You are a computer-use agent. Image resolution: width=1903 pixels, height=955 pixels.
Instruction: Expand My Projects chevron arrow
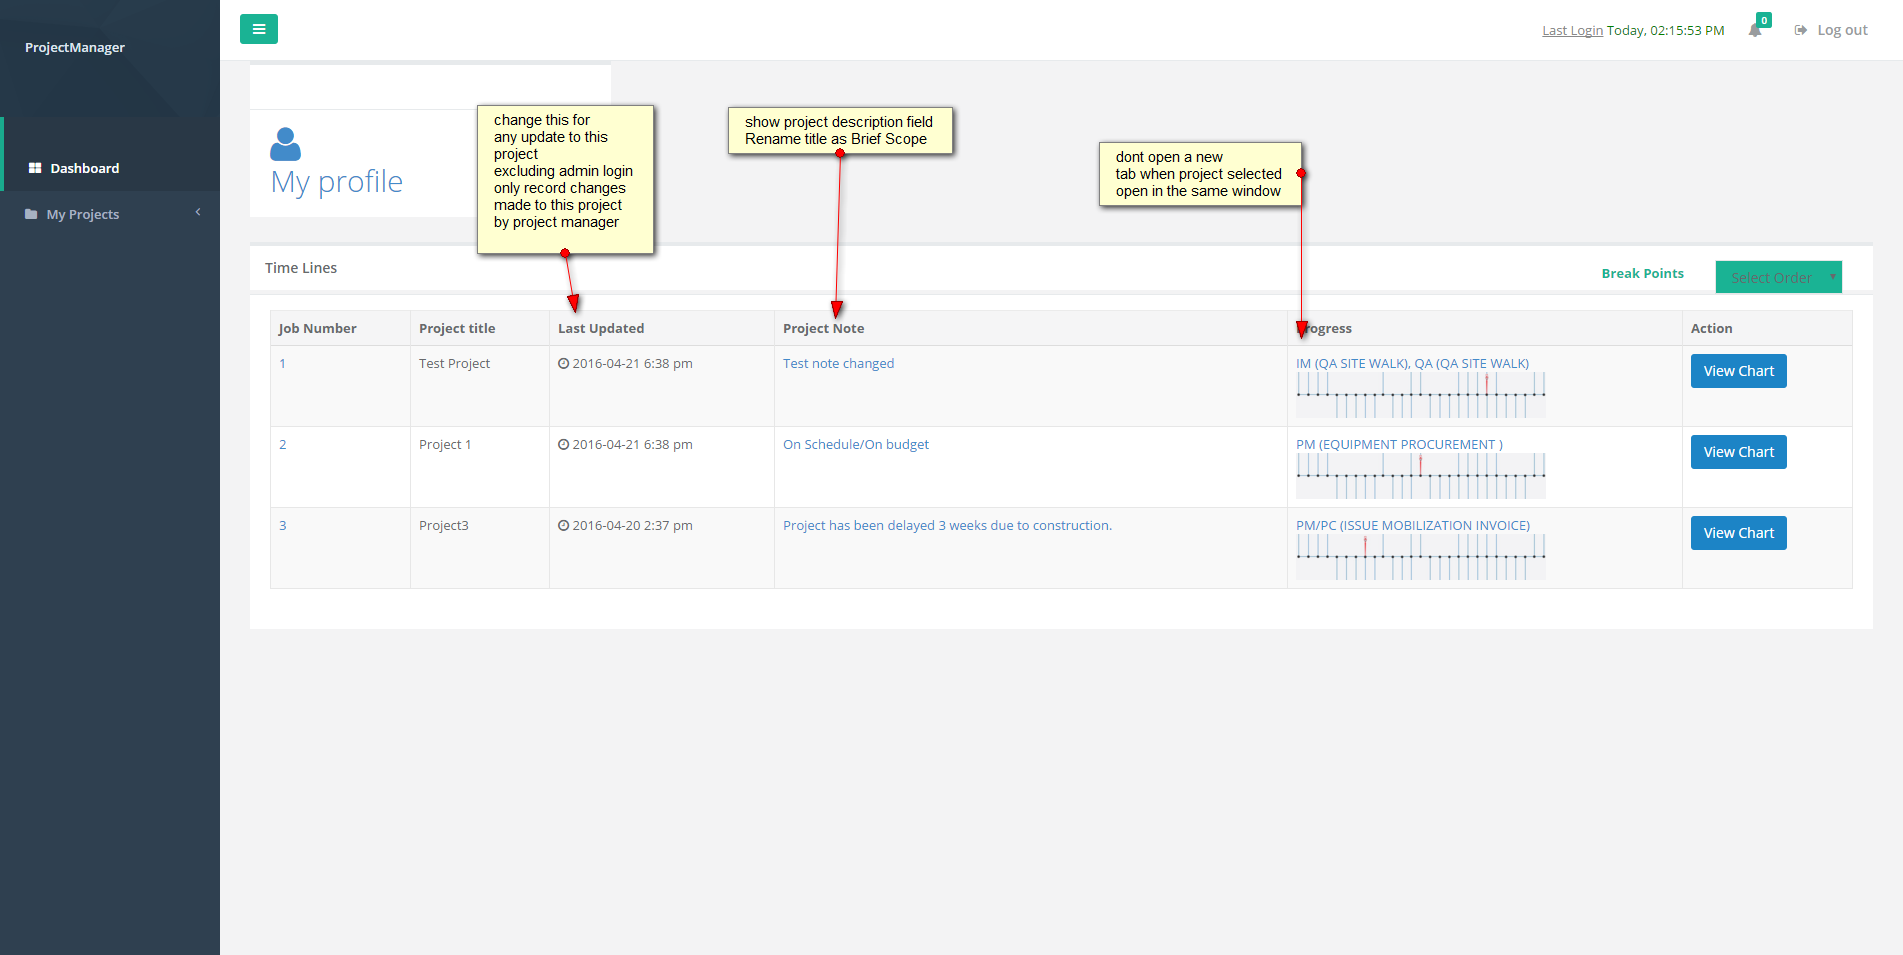pyautogui.click(x=198, y=212)
